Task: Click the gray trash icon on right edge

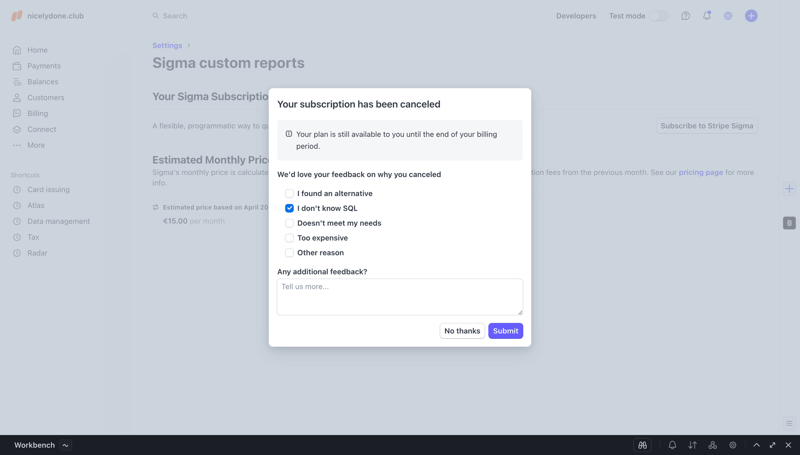Action: click(x=789, y=223)
